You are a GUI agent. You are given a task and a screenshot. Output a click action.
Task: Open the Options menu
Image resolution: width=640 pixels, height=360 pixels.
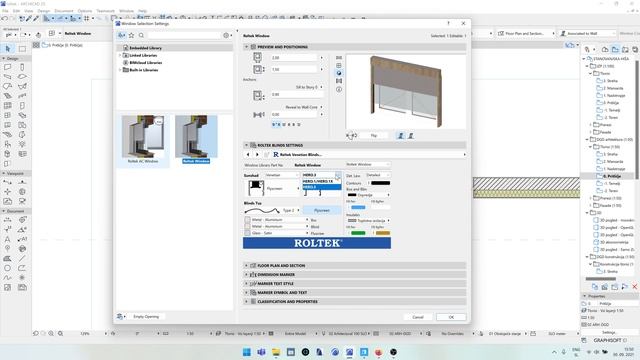(x=85, y=11)
